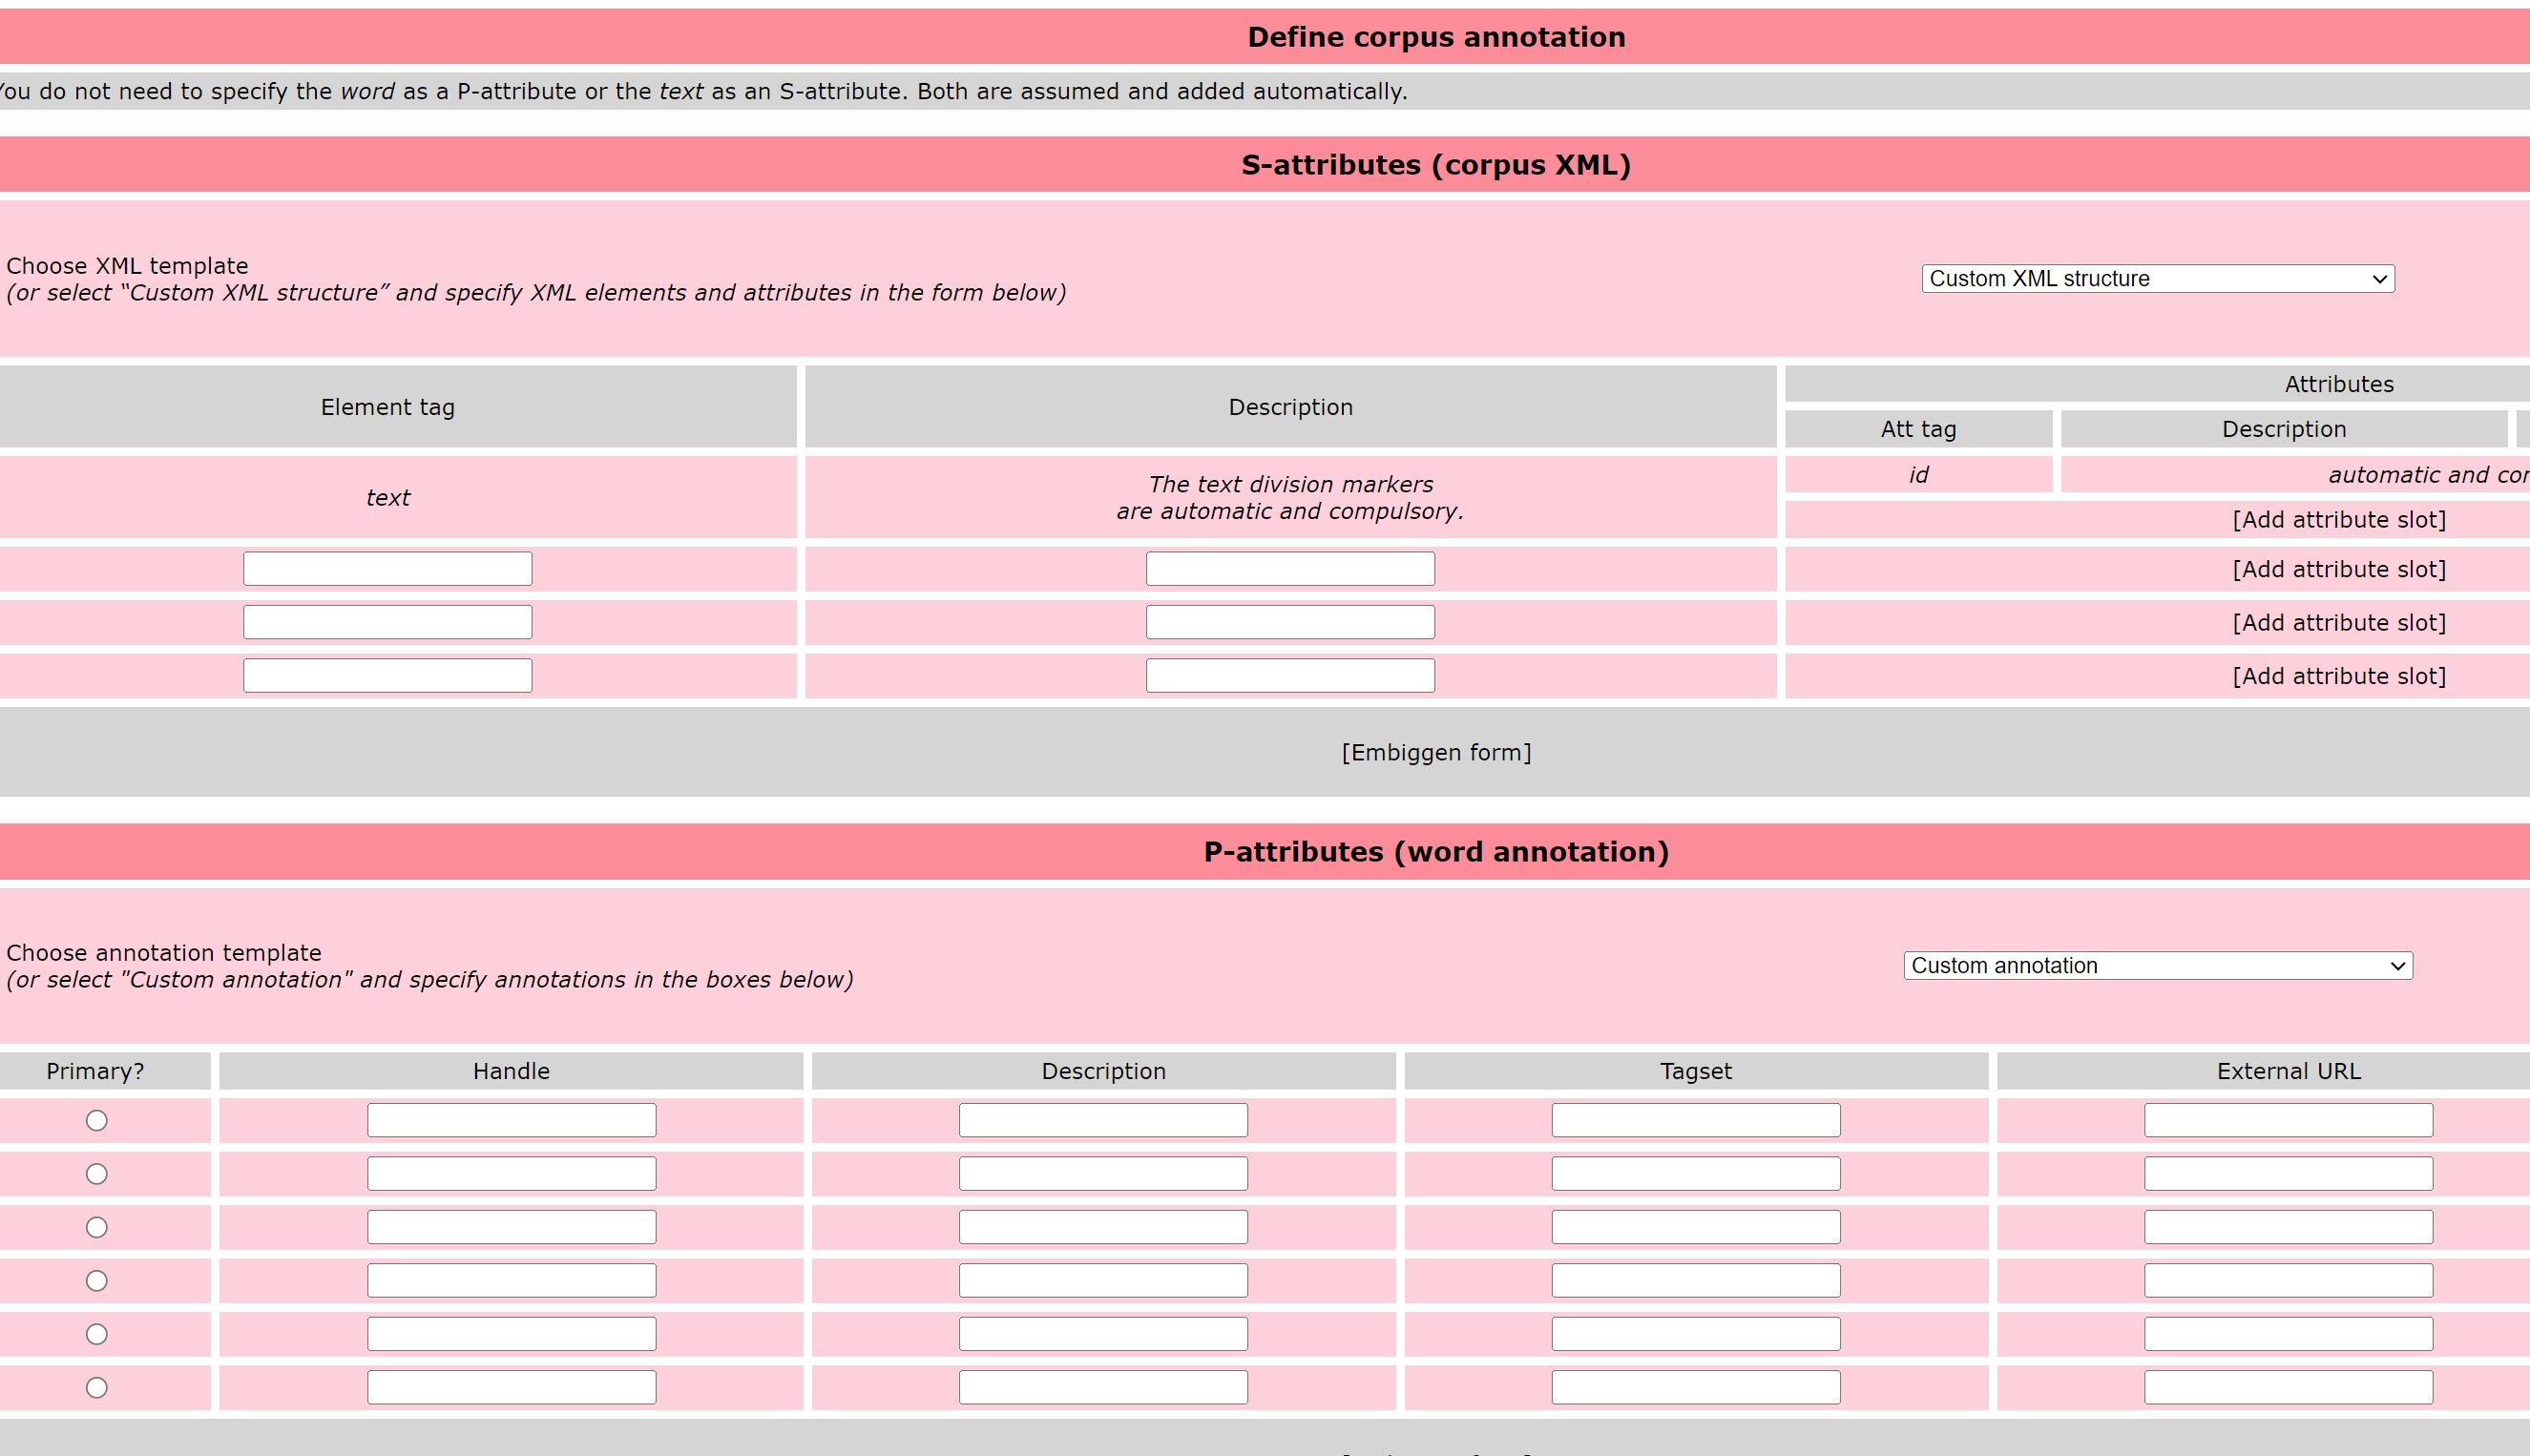The image size is (2530, 1456).
Task: Focus the third Element tag input
Action: click(388, 676)
